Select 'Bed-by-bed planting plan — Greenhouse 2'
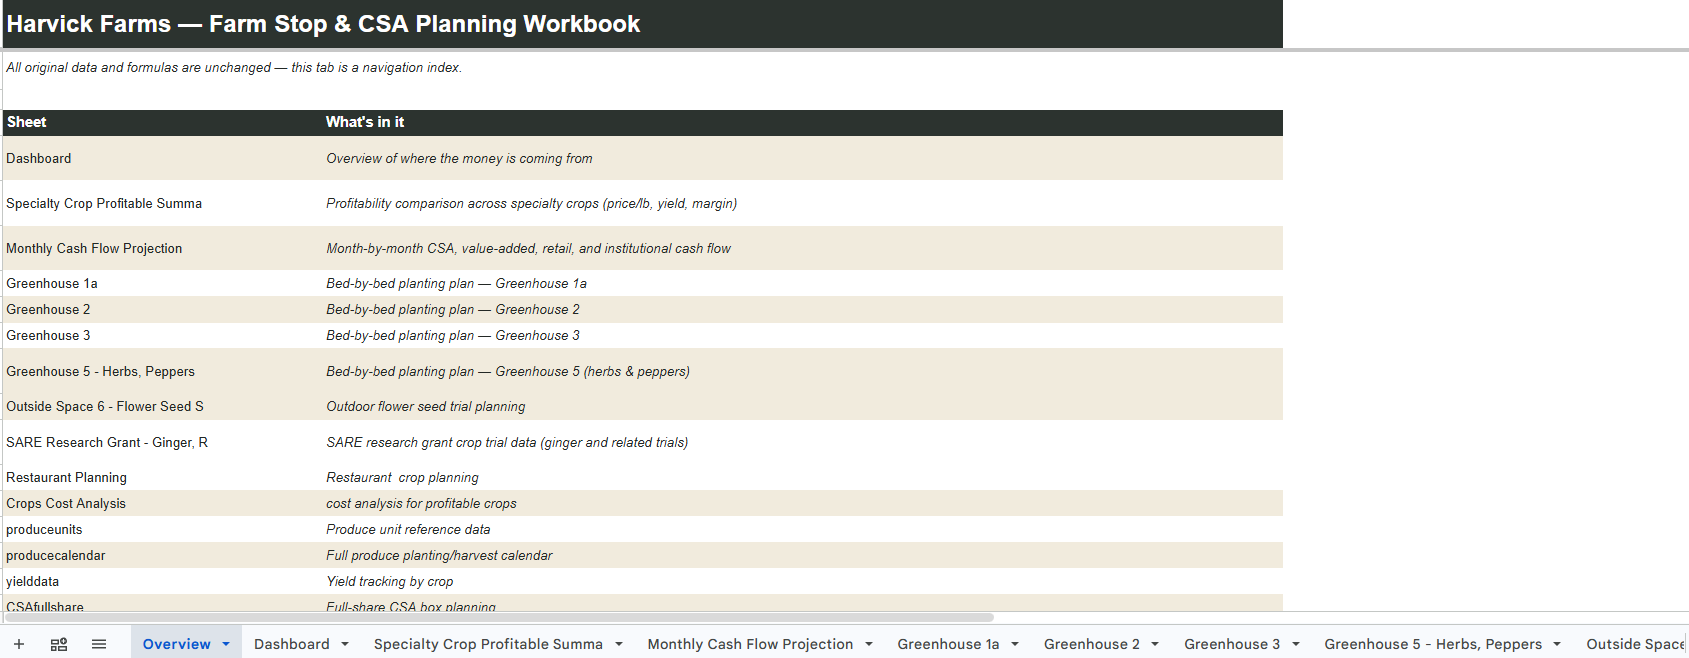This screenshot has width=1689, height=658. (802, 310)
